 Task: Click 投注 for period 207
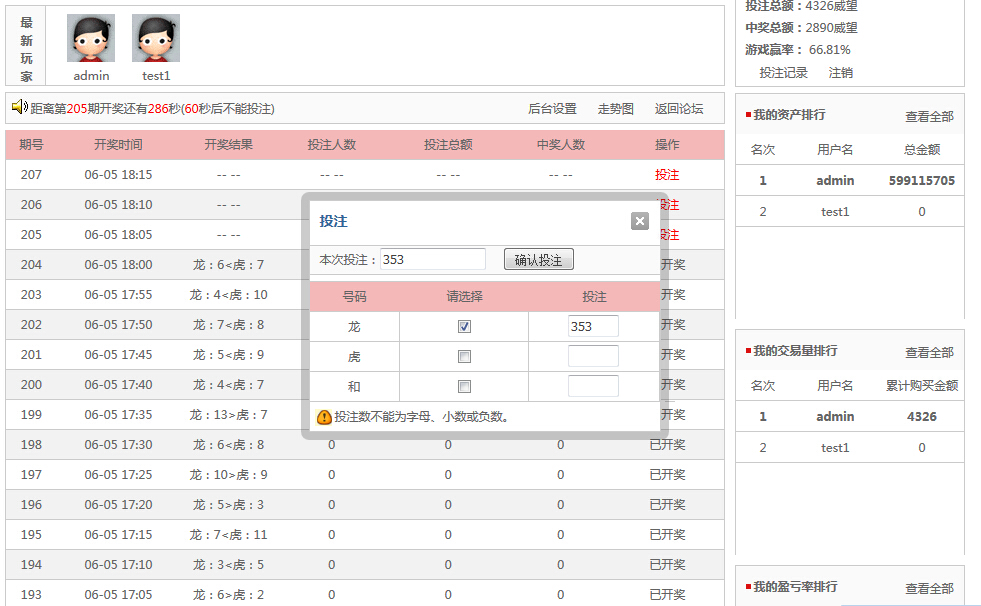667,174
